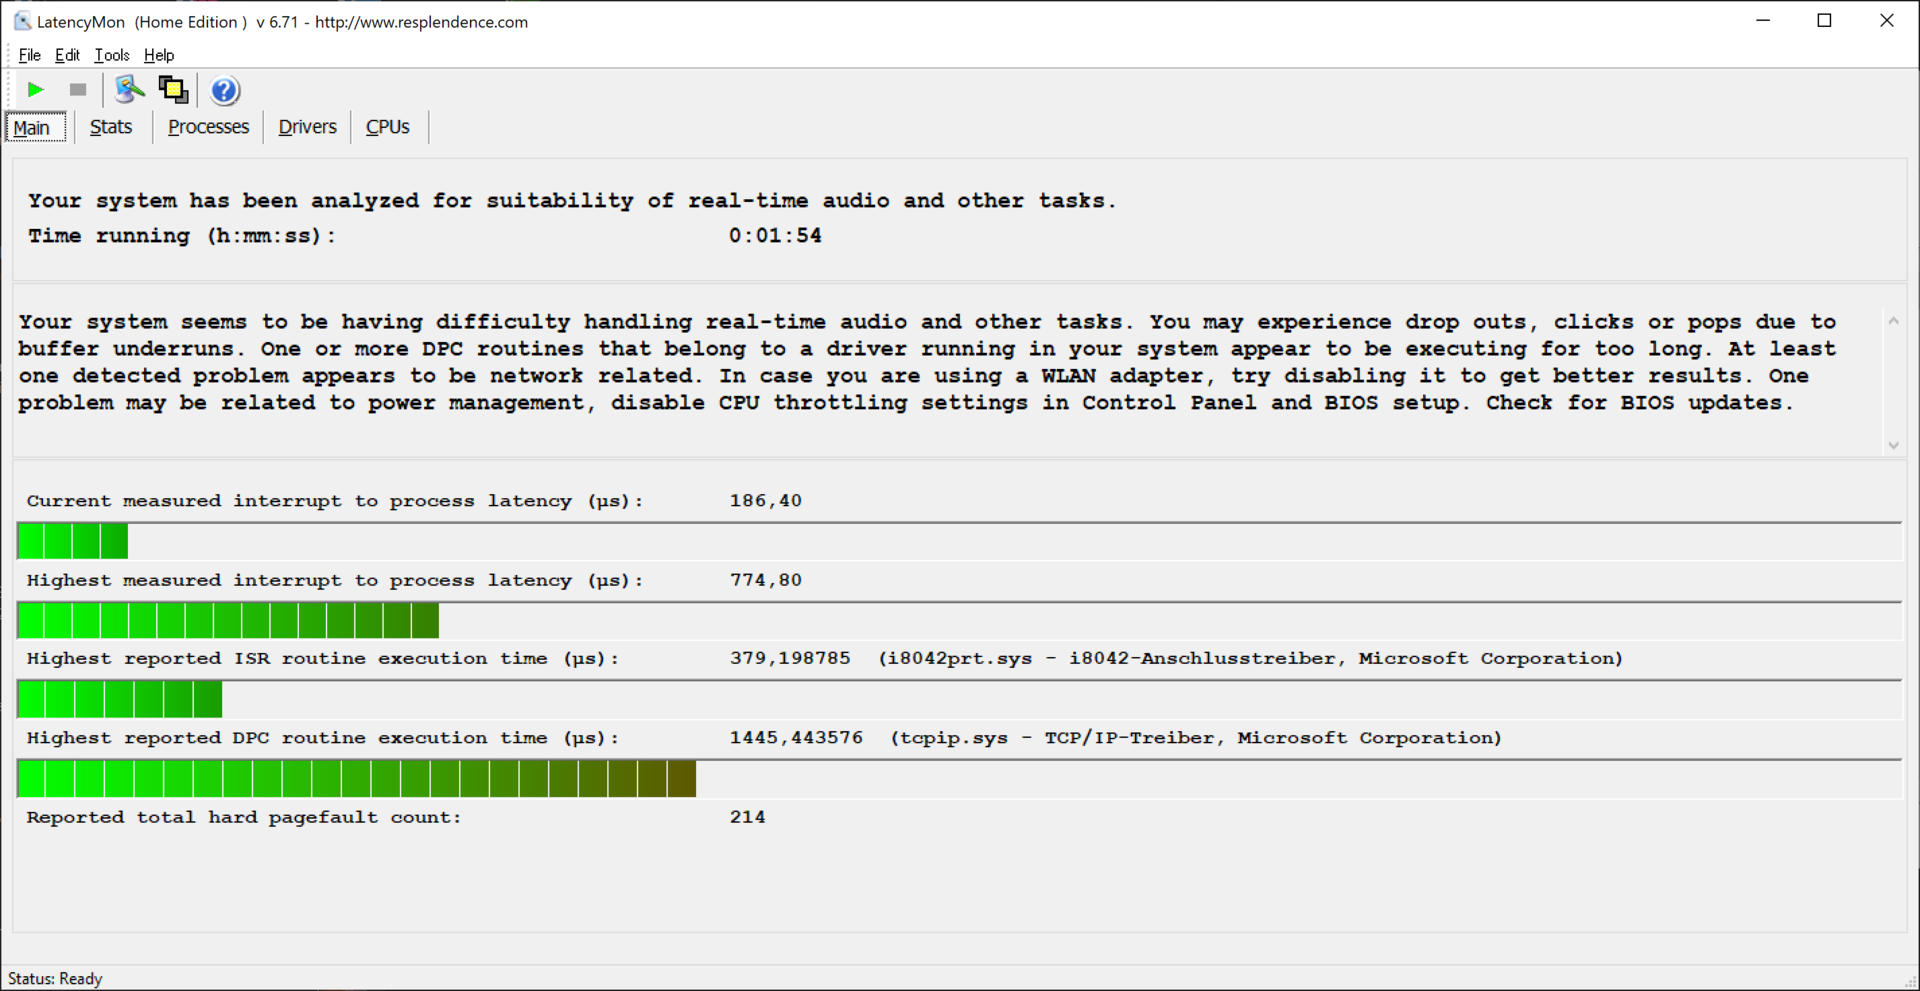
Task: Click the computer with pen toolbar icon
Action: pos(128,90)
